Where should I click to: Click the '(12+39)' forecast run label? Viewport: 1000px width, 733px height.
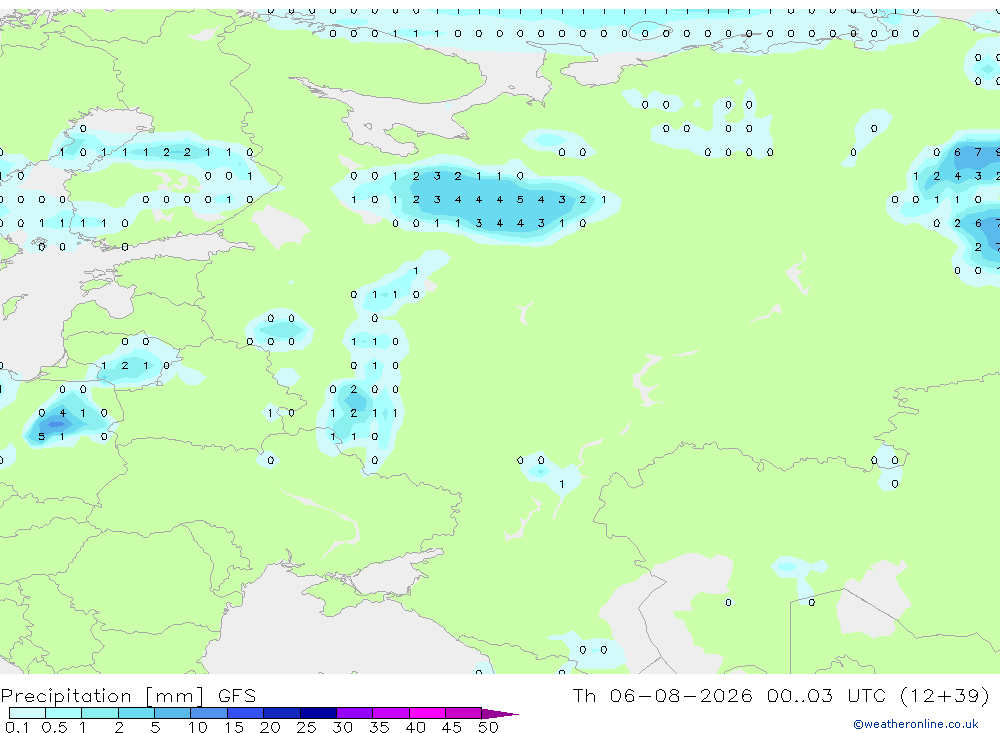point(945,695)
